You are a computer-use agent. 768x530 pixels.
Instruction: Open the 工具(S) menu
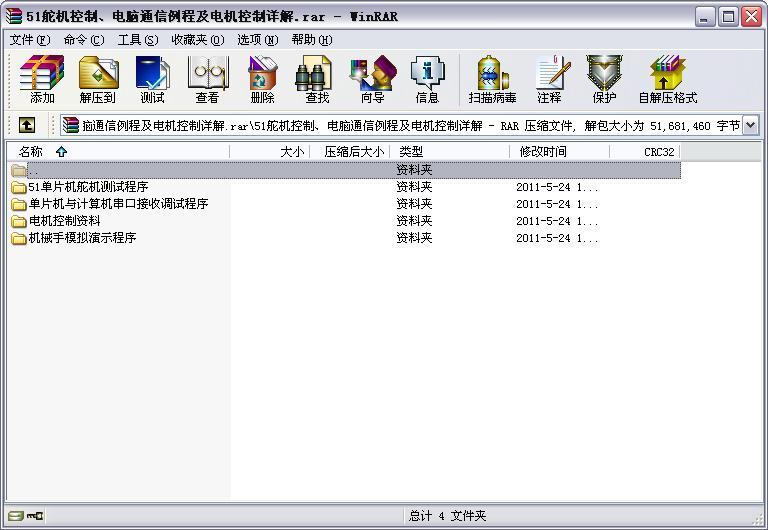coord(138,40)
